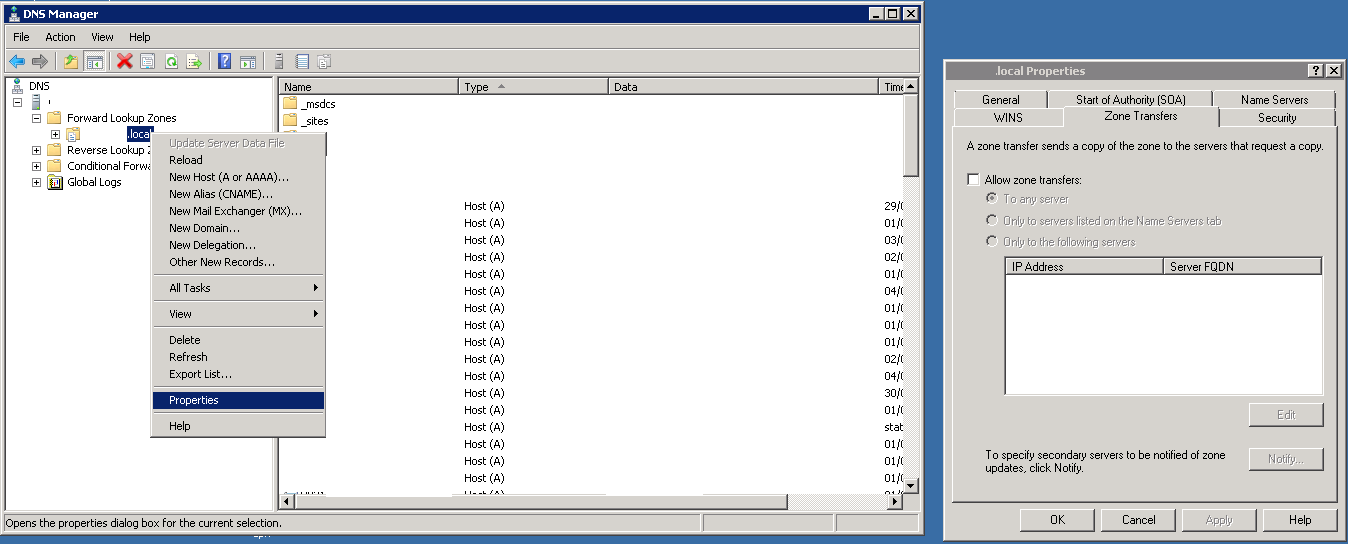The height and width of the screenshot is (544, 1348).
Task: Choose 'Only to the following servers' radio
Action: [x=992, y=241]
